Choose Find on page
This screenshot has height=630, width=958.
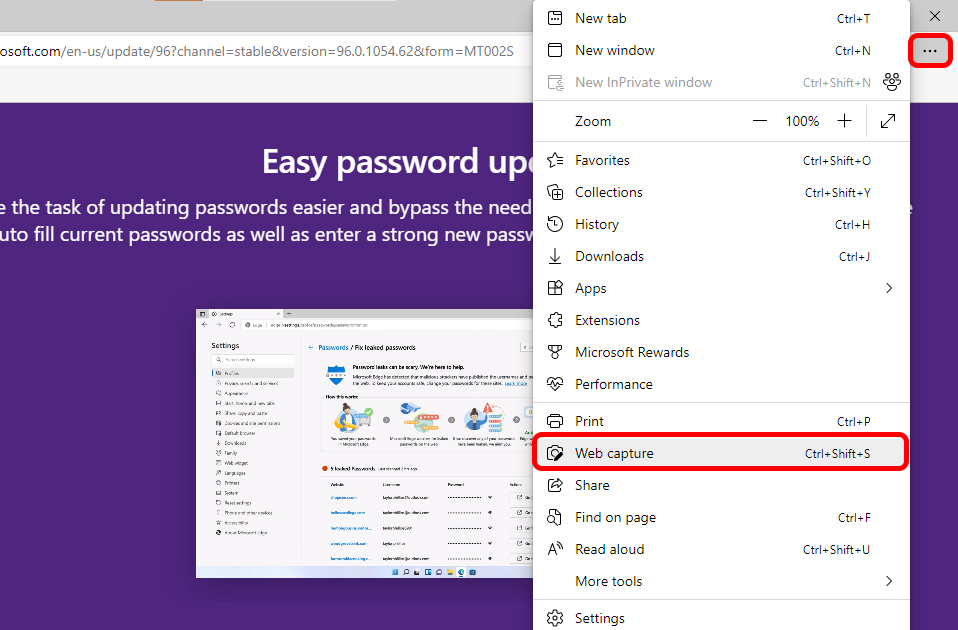pos(721,518)
